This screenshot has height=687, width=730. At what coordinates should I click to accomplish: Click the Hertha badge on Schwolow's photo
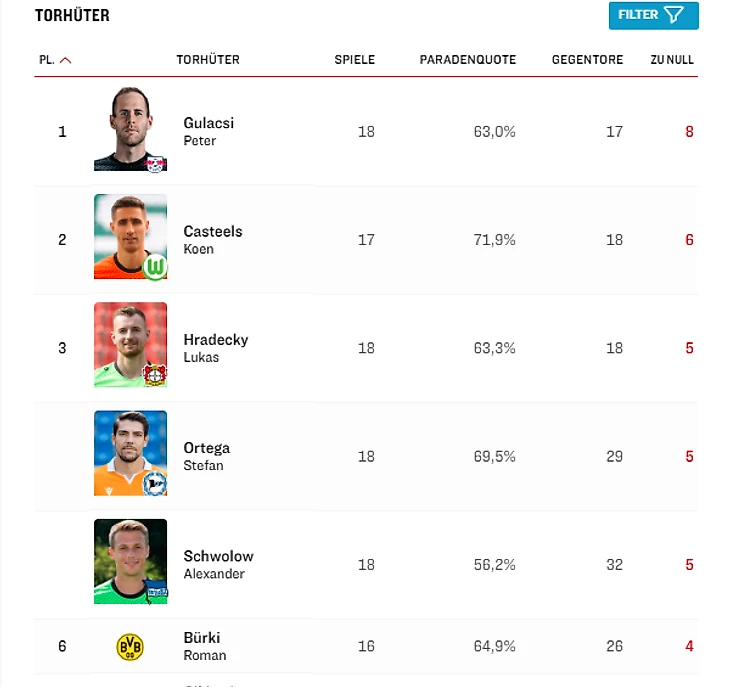click(155, 593)
